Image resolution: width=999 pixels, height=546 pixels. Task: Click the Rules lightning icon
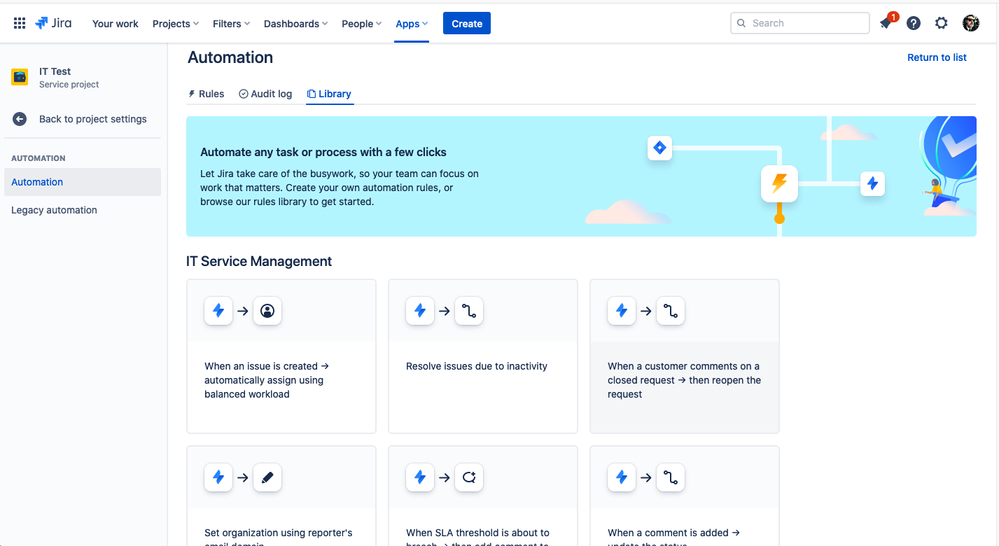pyautogui.click(x=191, y=94)
